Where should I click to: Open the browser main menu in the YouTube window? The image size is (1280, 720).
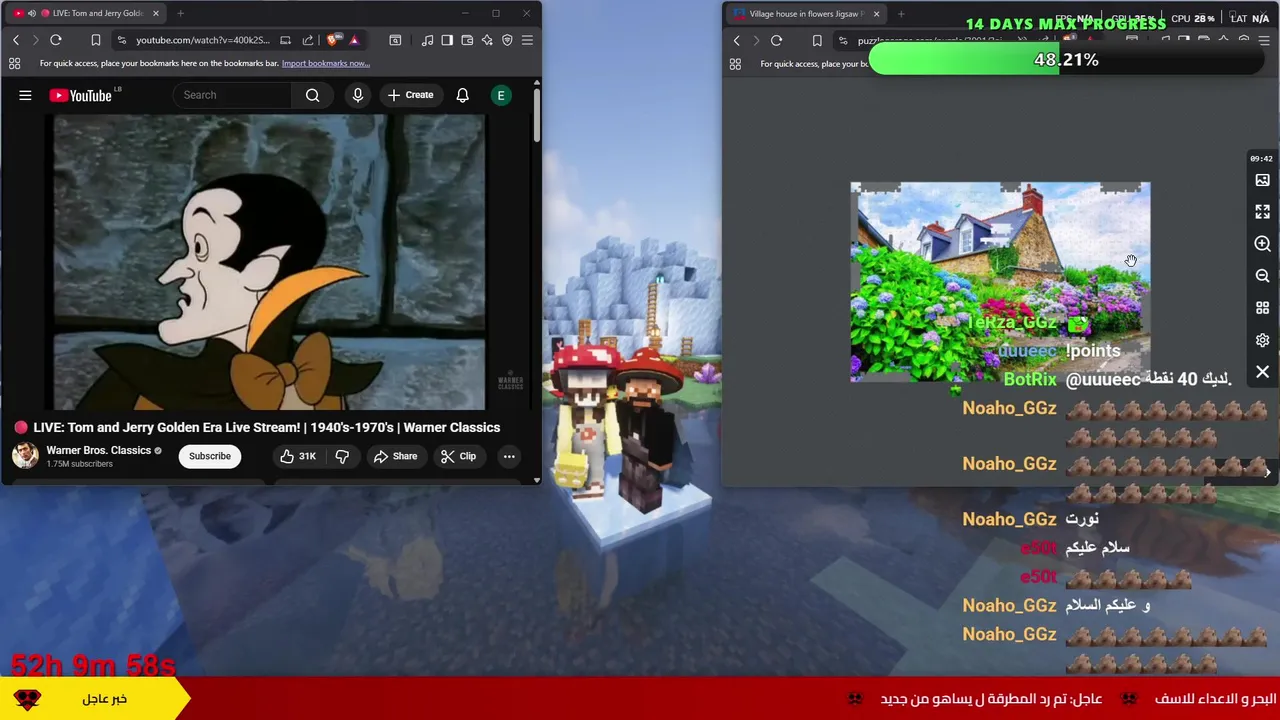tap(527, 40)
